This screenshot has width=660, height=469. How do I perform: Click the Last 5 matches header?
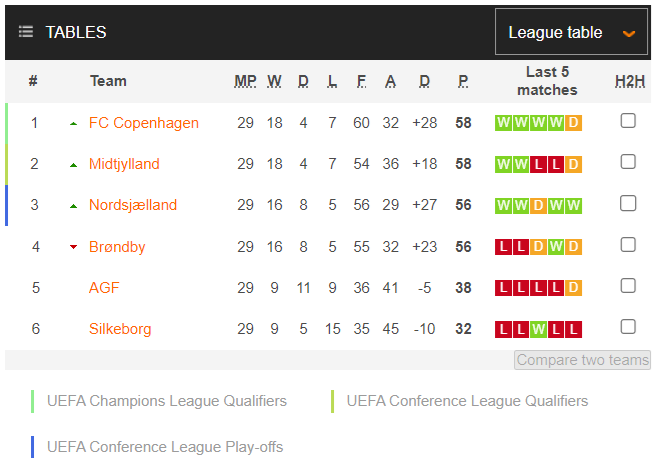(547, 81)
